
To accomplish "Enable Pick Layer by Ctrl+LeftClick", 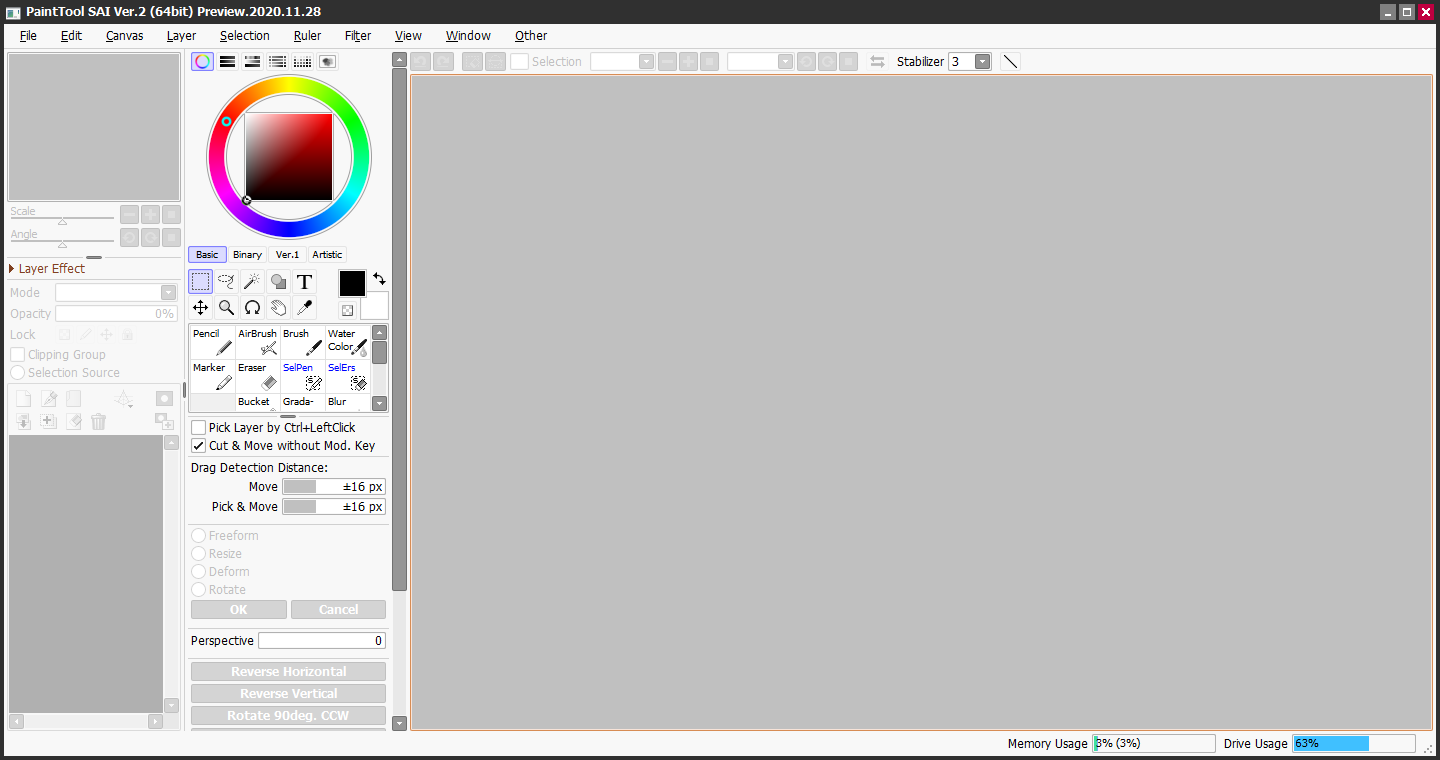I will pyautogui.click(x=199, y=428).
